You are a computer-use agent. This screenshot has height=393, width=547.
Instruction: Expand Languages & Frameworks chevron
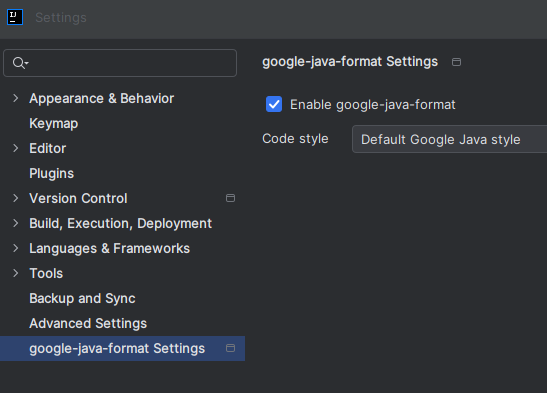click(x=16, y=248)
